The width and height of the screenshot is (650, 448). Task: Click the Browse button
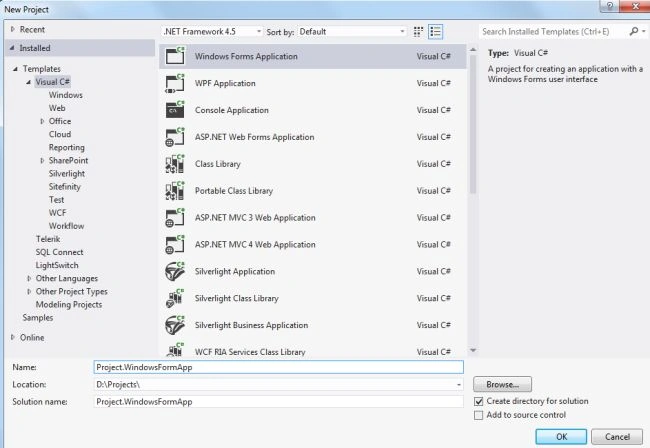(502, 384)
